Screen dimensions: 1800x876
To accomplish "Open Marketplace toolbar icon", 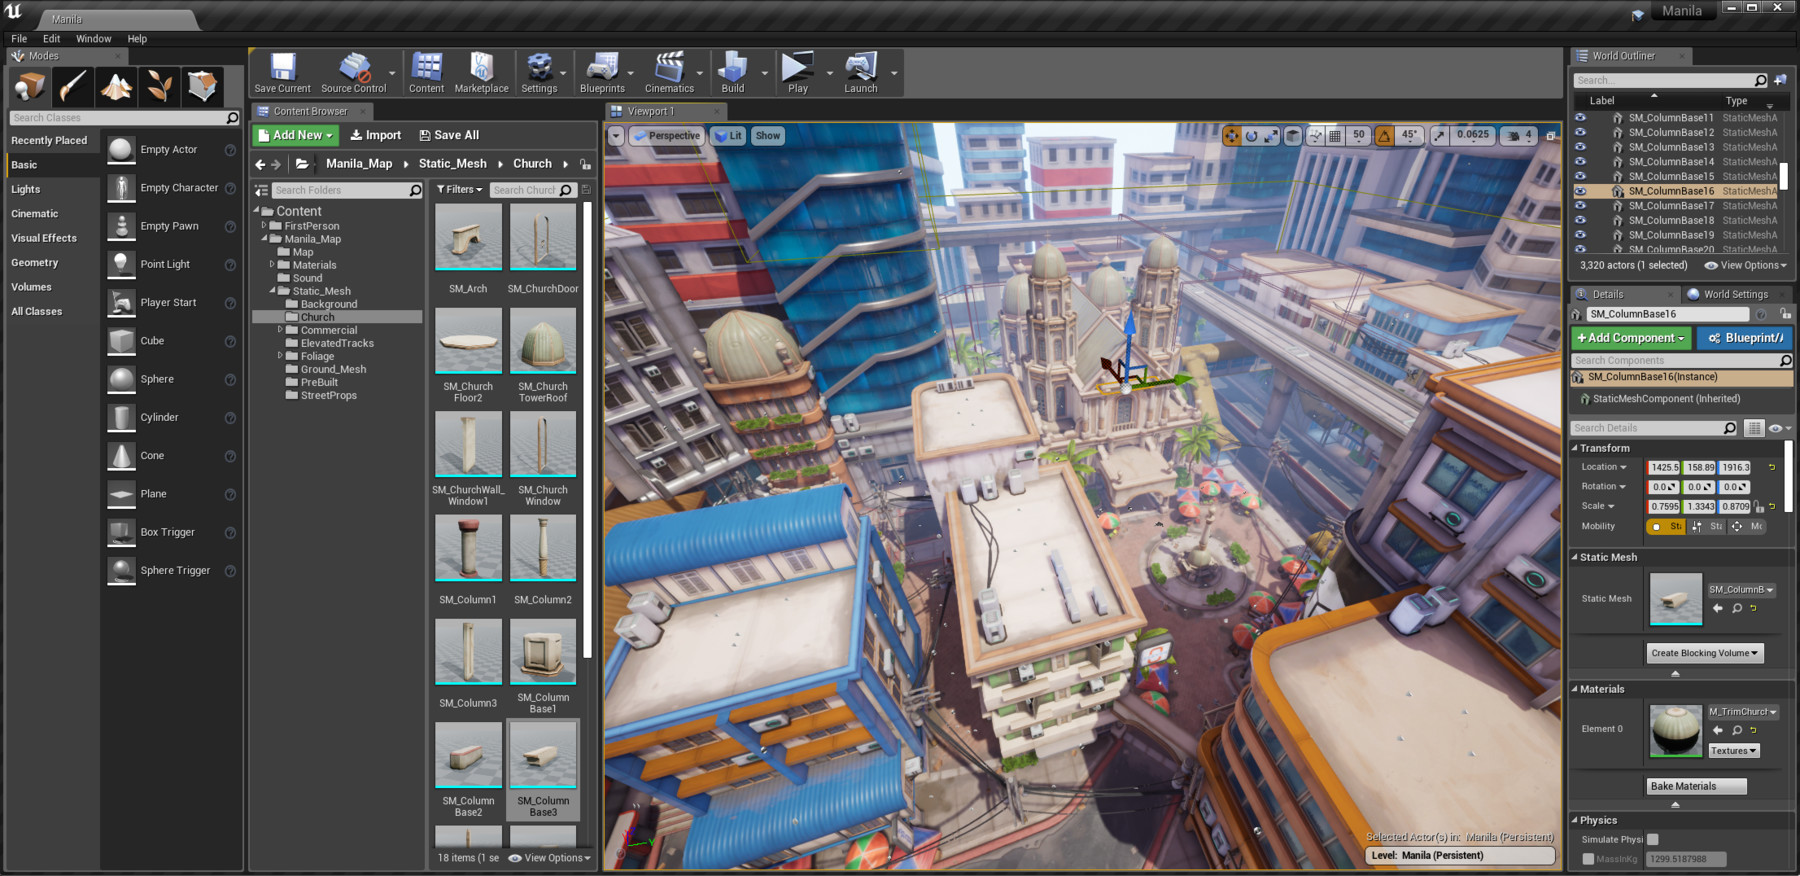I will pos(481,73).
